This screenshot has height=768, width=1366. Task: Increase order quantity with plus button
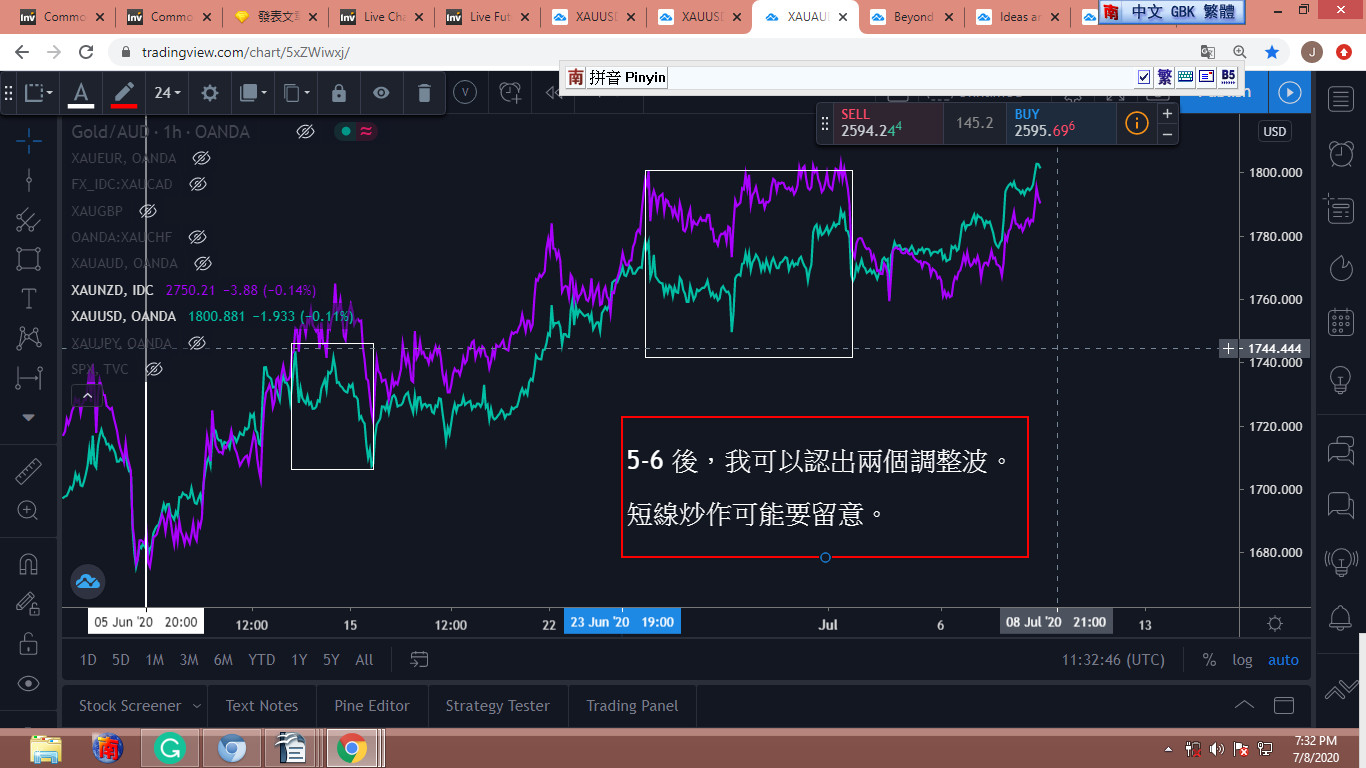point(1167,113)
